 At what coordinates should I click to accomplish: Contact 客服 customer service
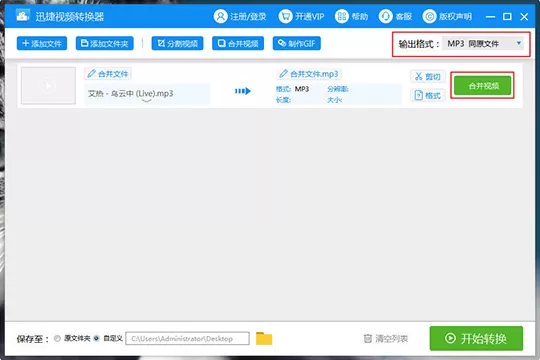pos(395,16)
